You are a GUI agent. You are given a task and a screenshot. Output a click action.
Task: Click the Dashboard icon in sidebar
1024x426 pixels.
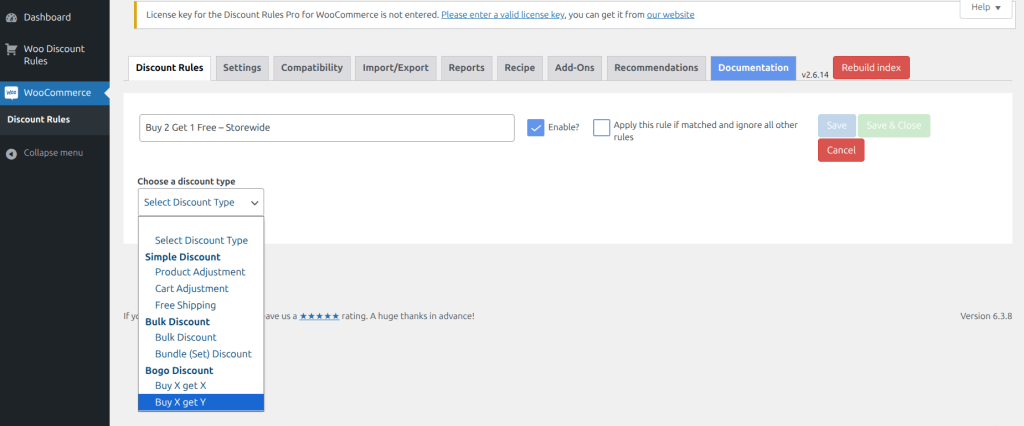(12, 17)
